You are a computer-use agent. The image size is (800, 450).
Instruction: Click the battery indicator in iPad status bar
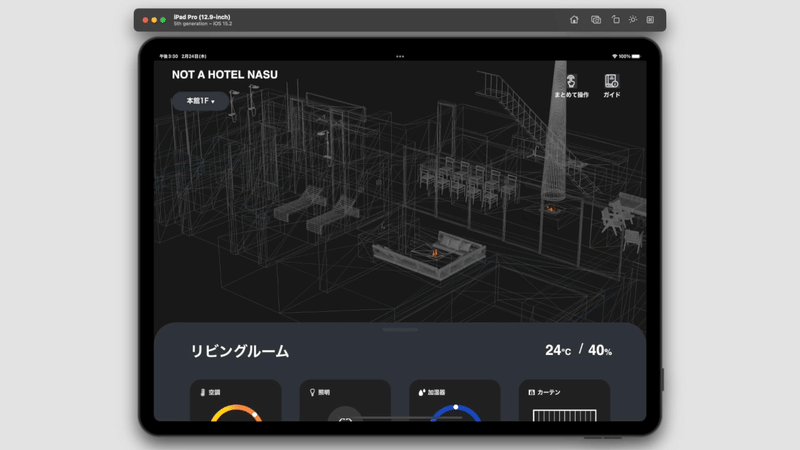[x=636, y=57]
